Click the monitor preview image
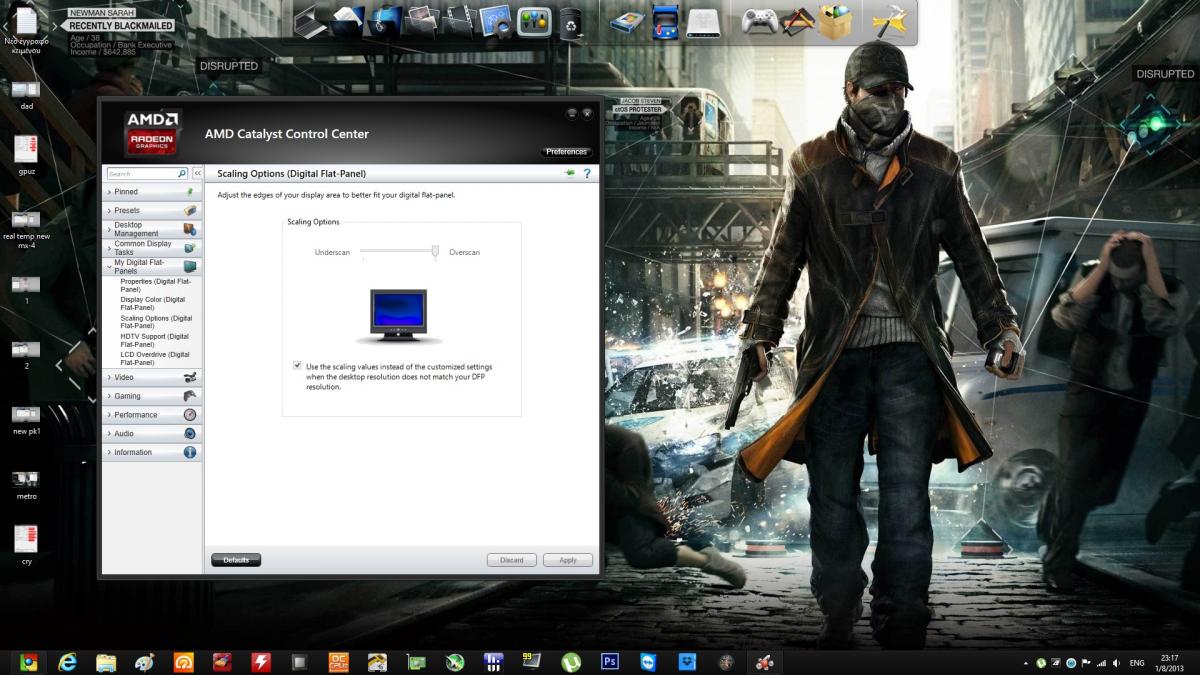This screenshot has width=1200, height=675. click(x=398, y=316)
